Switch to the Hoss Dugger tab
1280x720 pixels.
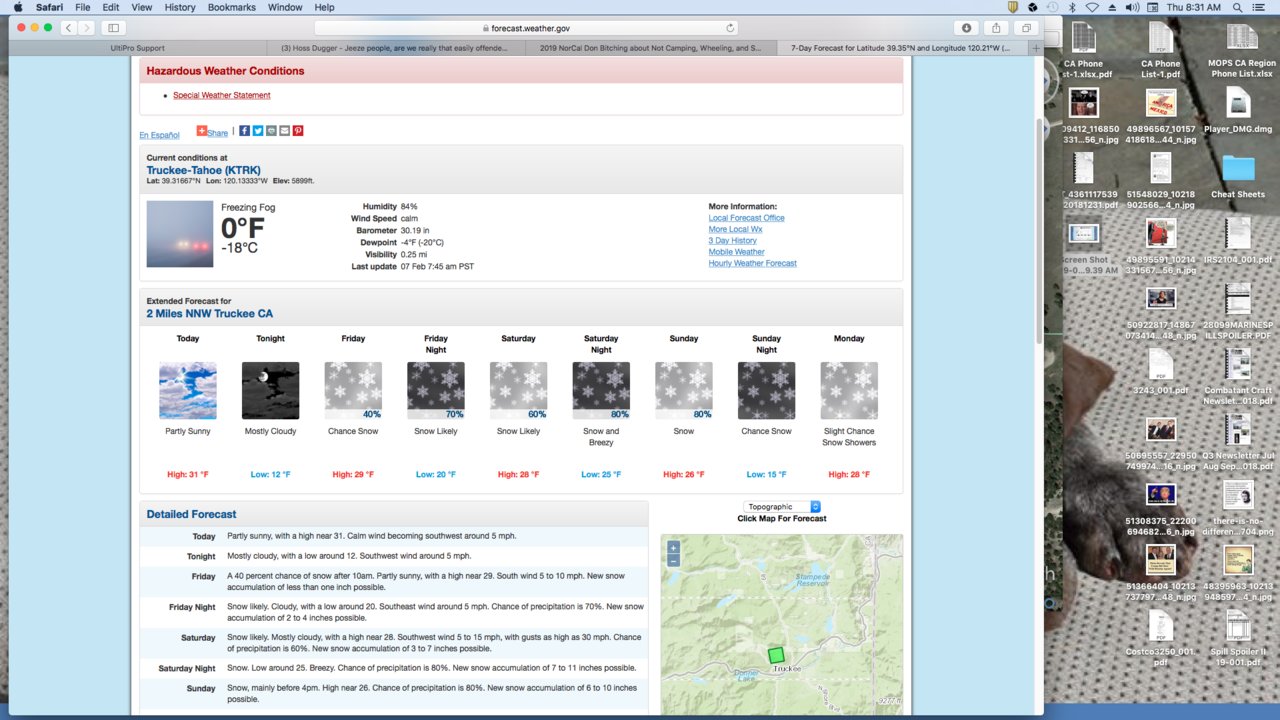coord(395,47)
